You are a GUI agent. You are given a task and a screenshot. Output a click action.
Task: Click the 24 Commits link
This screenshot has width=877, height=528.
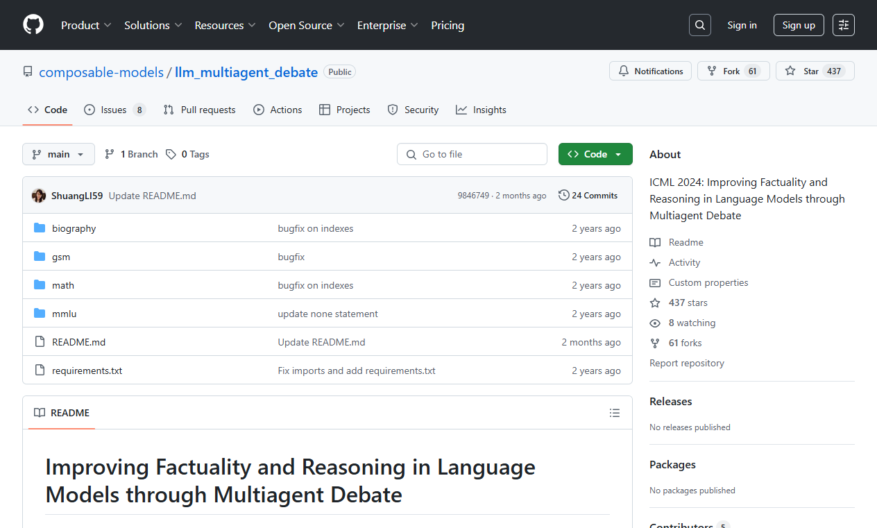pyautogui.click(x=588, y=195)
